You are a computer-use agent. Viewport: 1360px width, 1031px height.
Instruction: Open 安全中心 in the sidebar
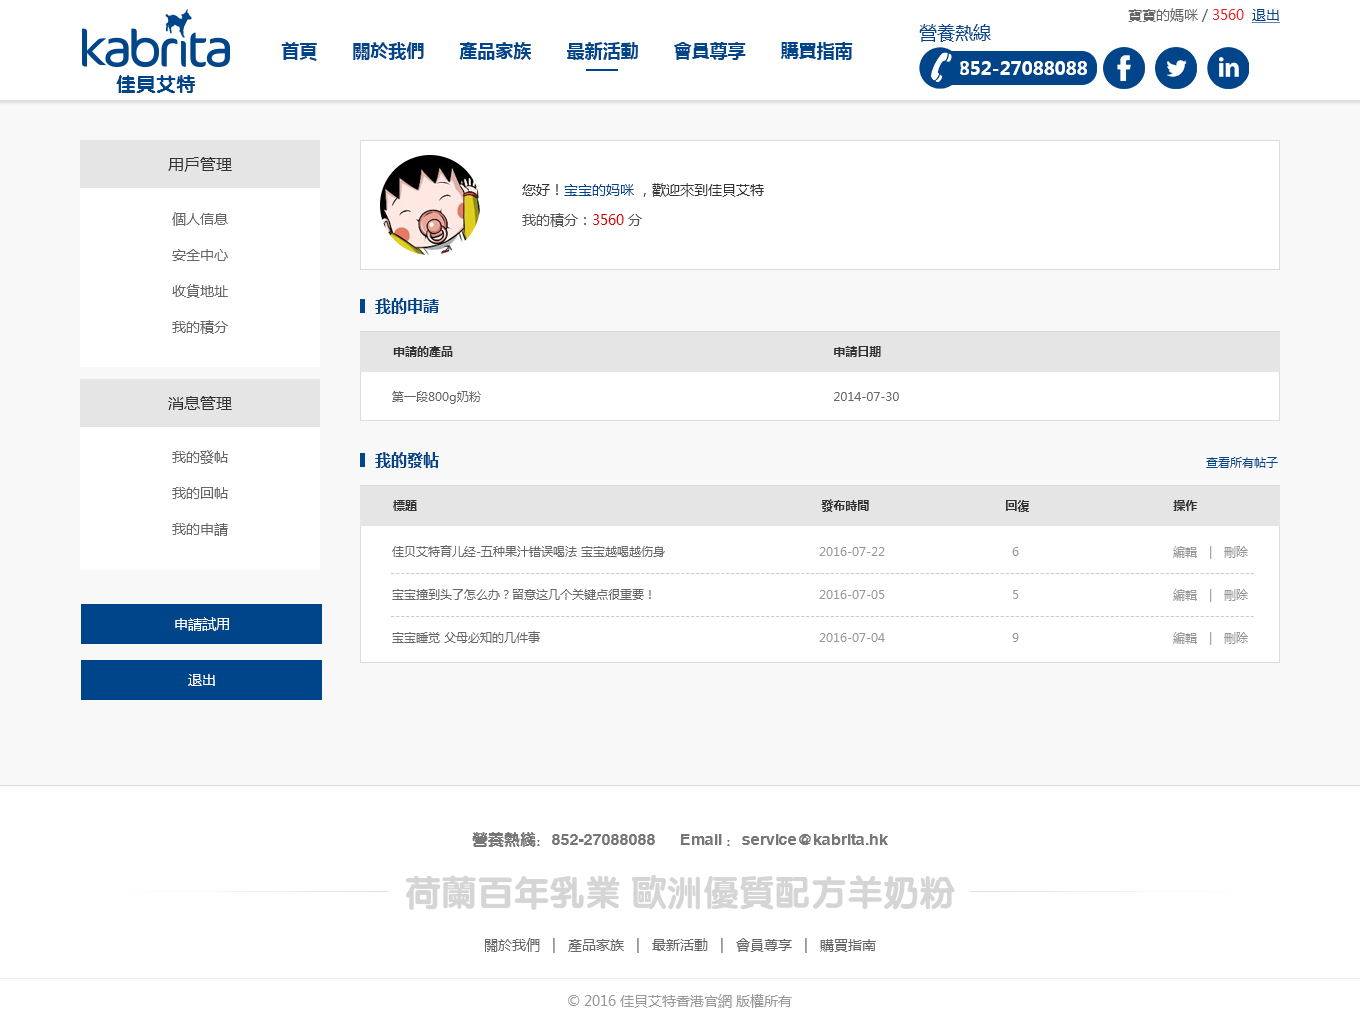coord(200,255)
